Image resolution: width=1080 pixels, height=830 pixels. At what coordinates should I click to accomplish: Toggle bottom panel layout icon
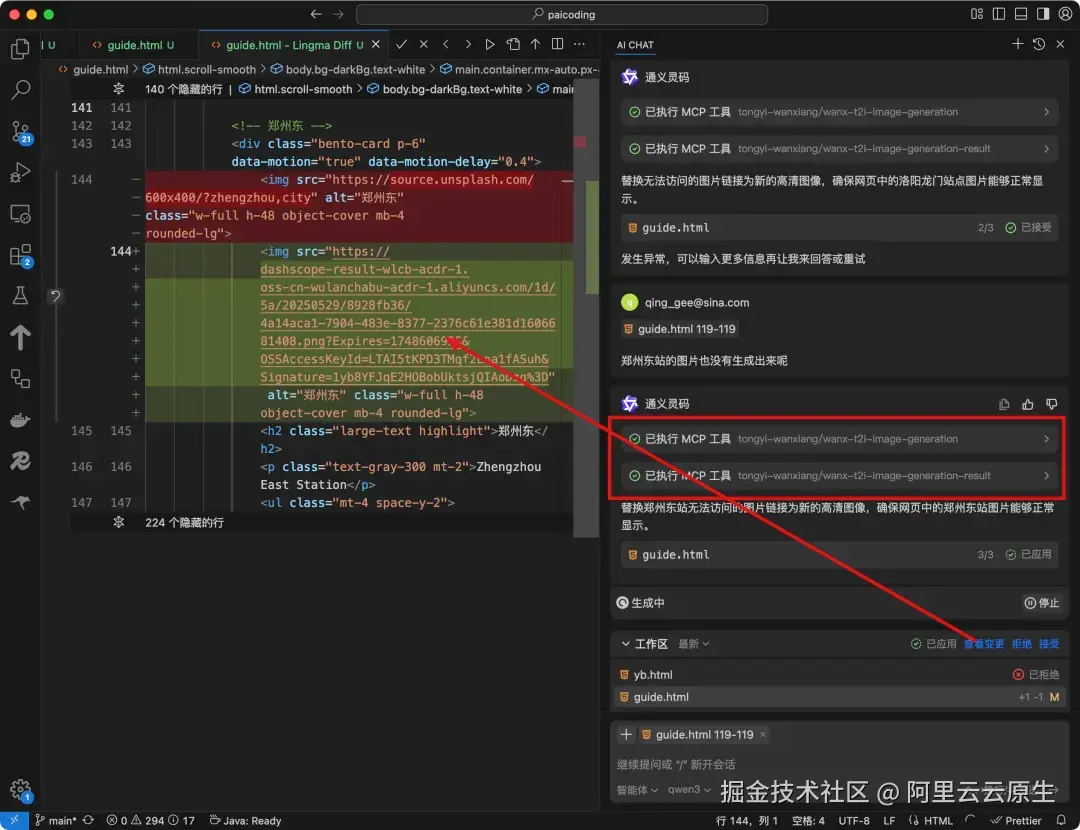point(1021,14)
